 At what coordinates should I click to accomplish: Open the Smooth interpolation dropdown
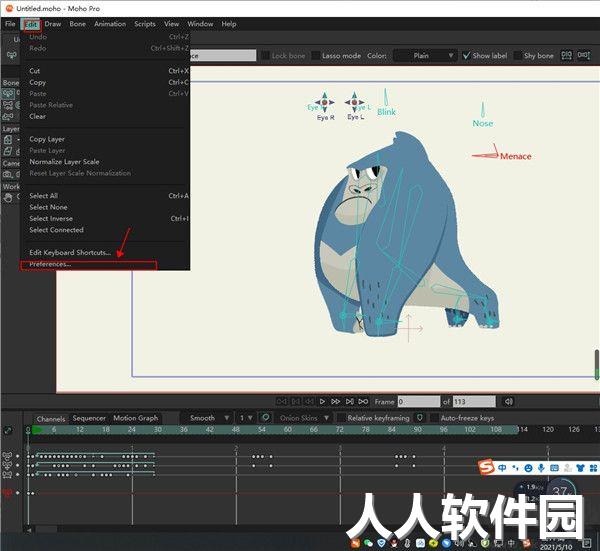coord(205,418)
